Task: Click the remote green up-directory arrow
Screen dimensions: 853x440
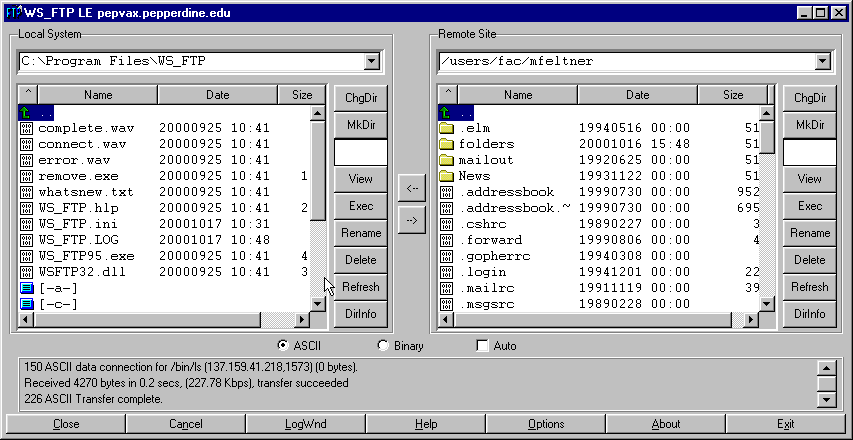Action: pyautogui.click(x=445, y=113)
